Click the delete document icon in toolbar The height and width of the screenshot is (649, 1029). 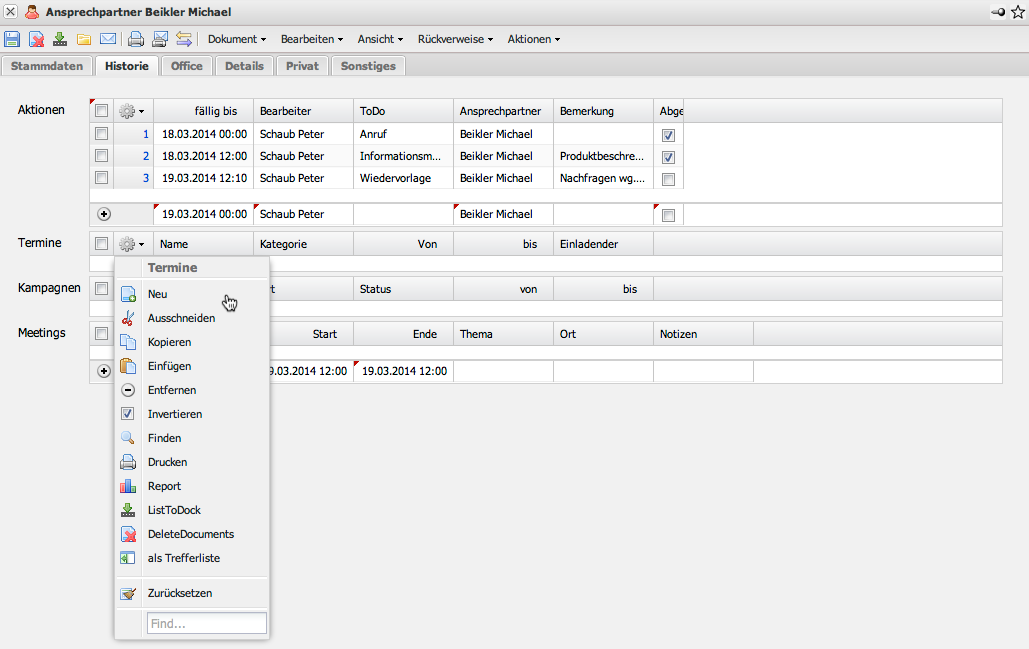click(36, 39)
